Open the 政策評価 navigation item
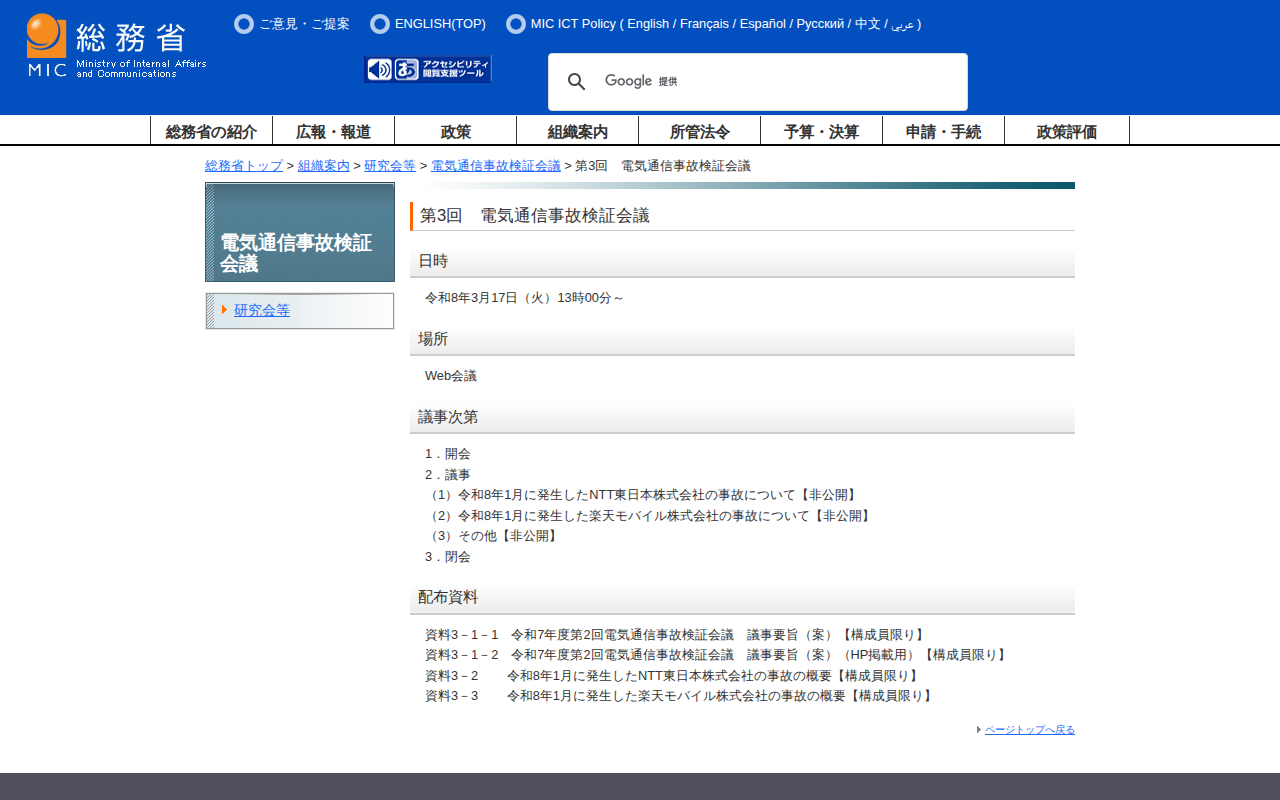This screenshot has height=800, width=1280. pyautogui.click(x=1066, y=131)
